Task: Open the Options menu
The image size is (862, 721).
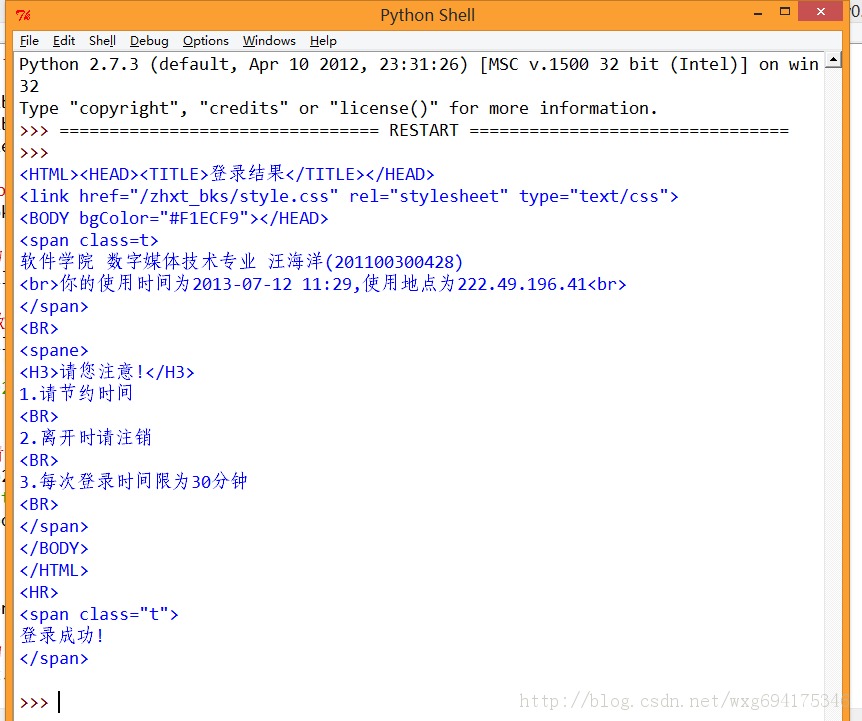Action: [x=206, y=41]
